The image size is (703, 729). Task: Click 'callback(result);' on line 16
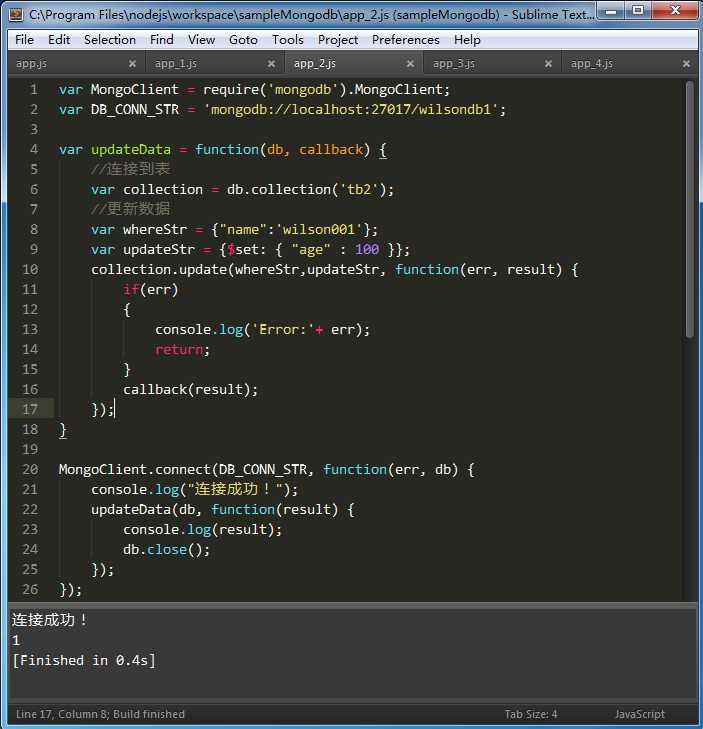[190, 389]
